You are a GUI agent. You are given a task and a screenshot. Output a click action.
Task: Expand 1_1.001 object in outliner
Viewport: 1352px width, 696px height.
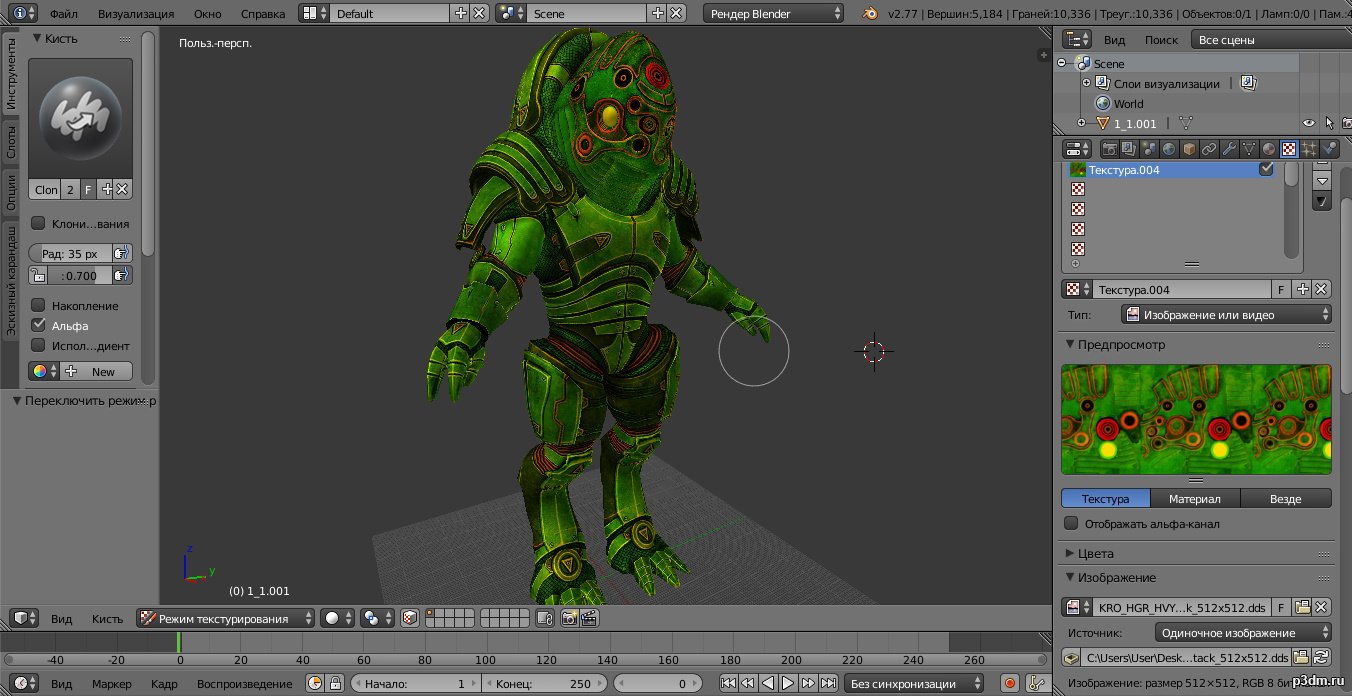click(1080, 123)
